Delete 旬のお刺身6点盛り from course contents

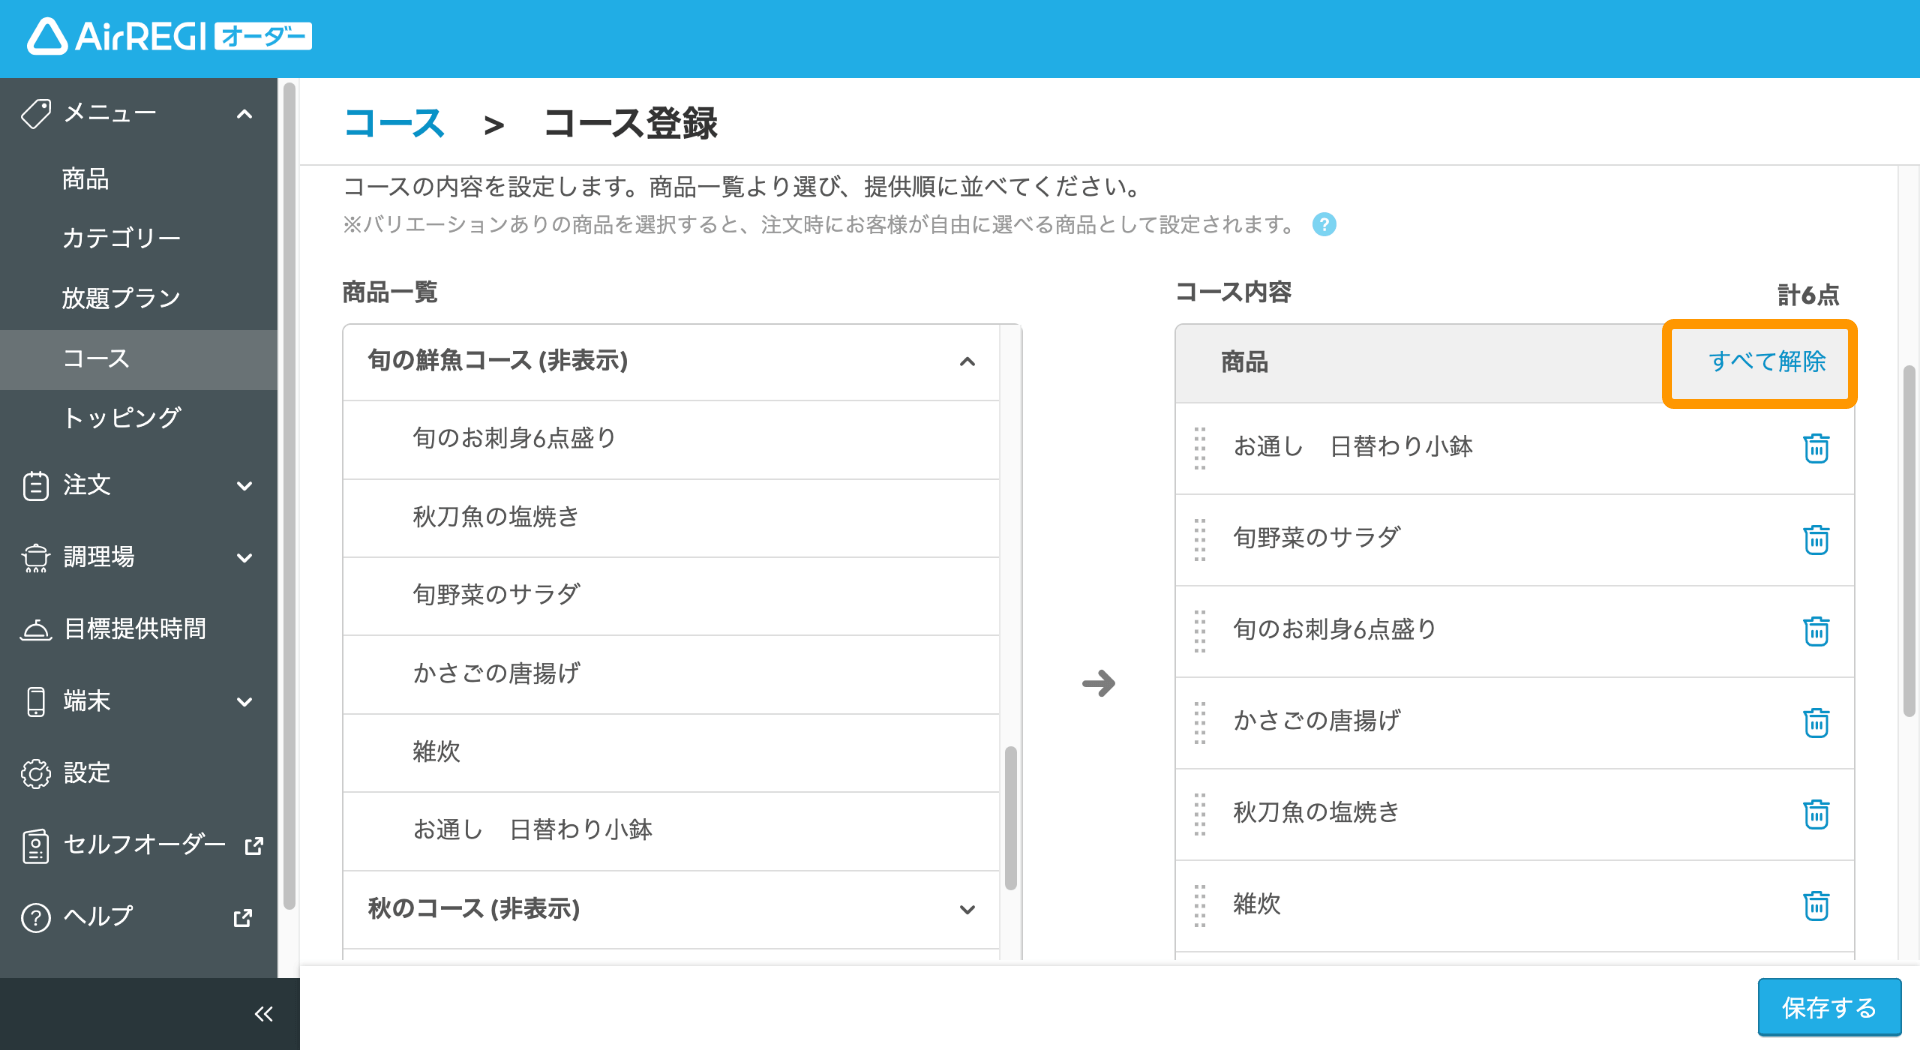(1816, 631)
